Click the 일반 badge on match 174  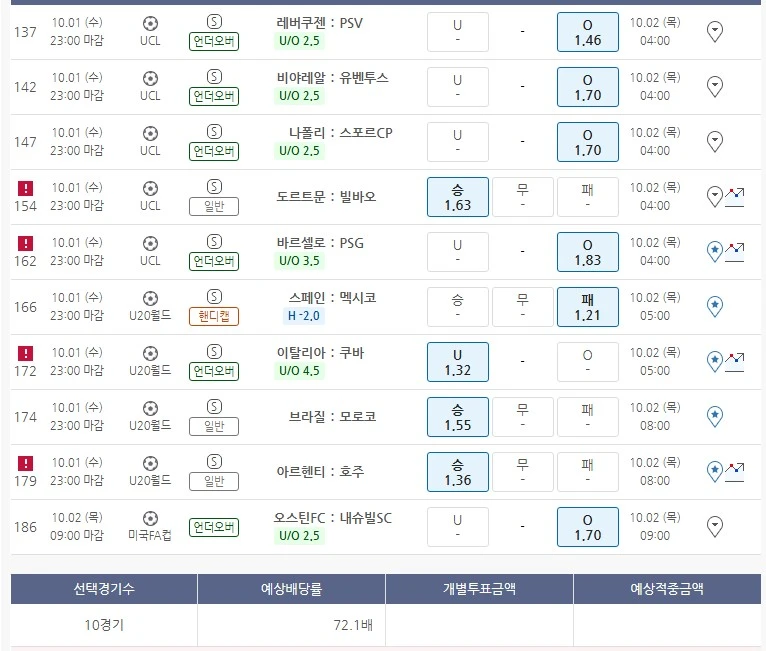(214, 426)
